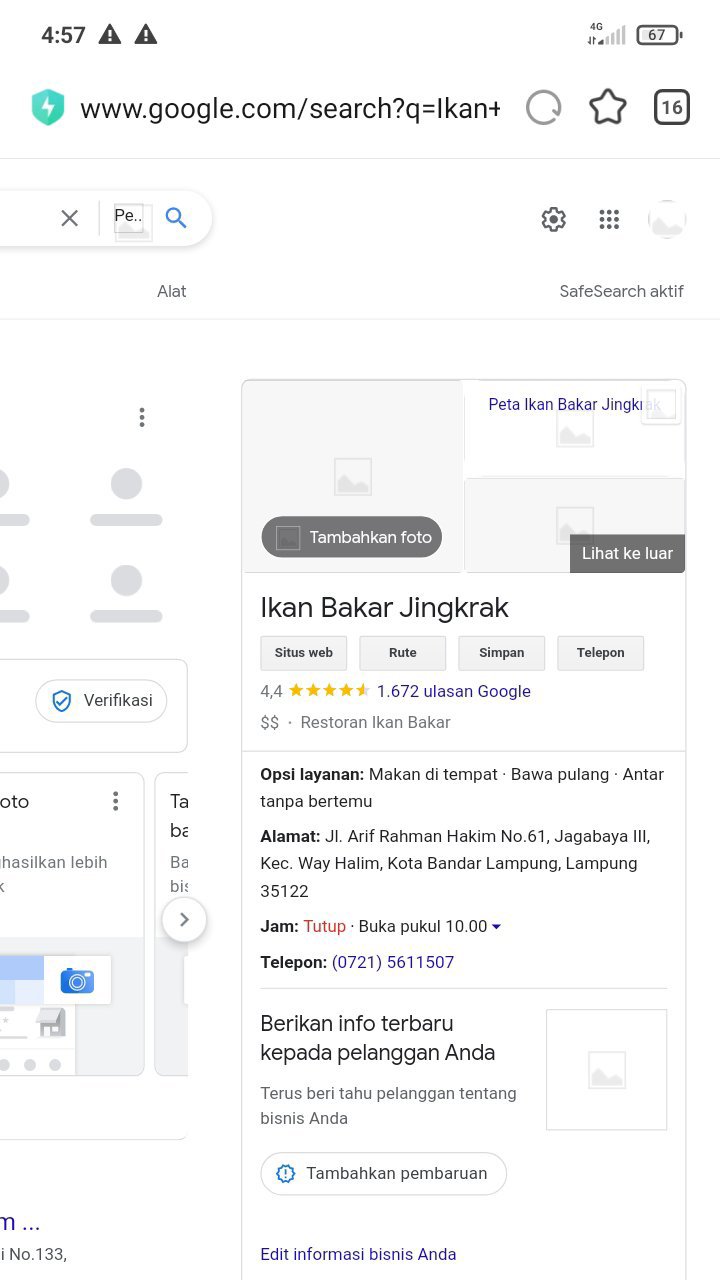This screenshot has height=1280, width=720.
Task: Open 1.672 ulasan Google reviews link
Action: (453, 691)
